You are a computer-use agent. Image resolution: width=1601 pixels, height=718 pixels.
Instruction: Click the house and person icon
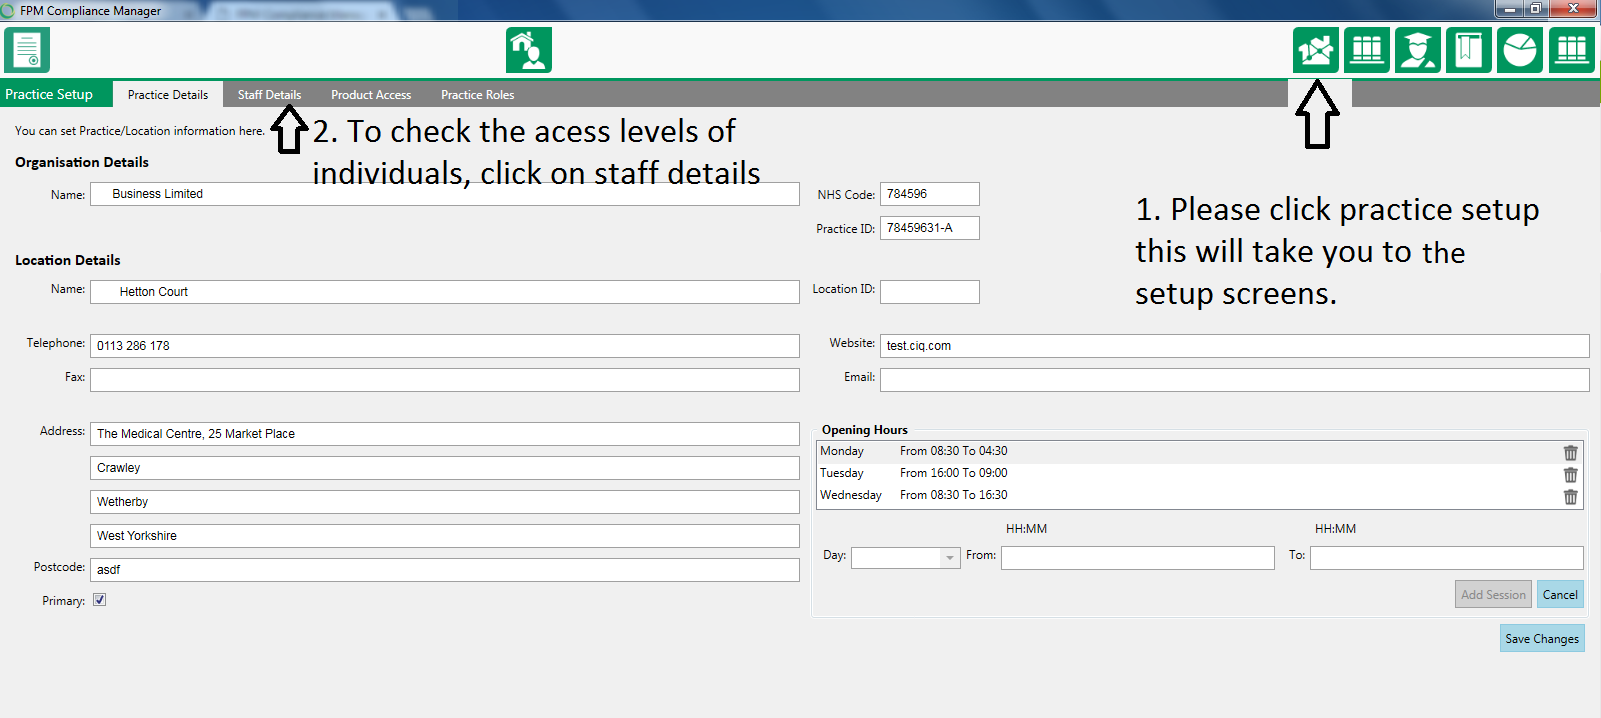(x=528, y=50)
